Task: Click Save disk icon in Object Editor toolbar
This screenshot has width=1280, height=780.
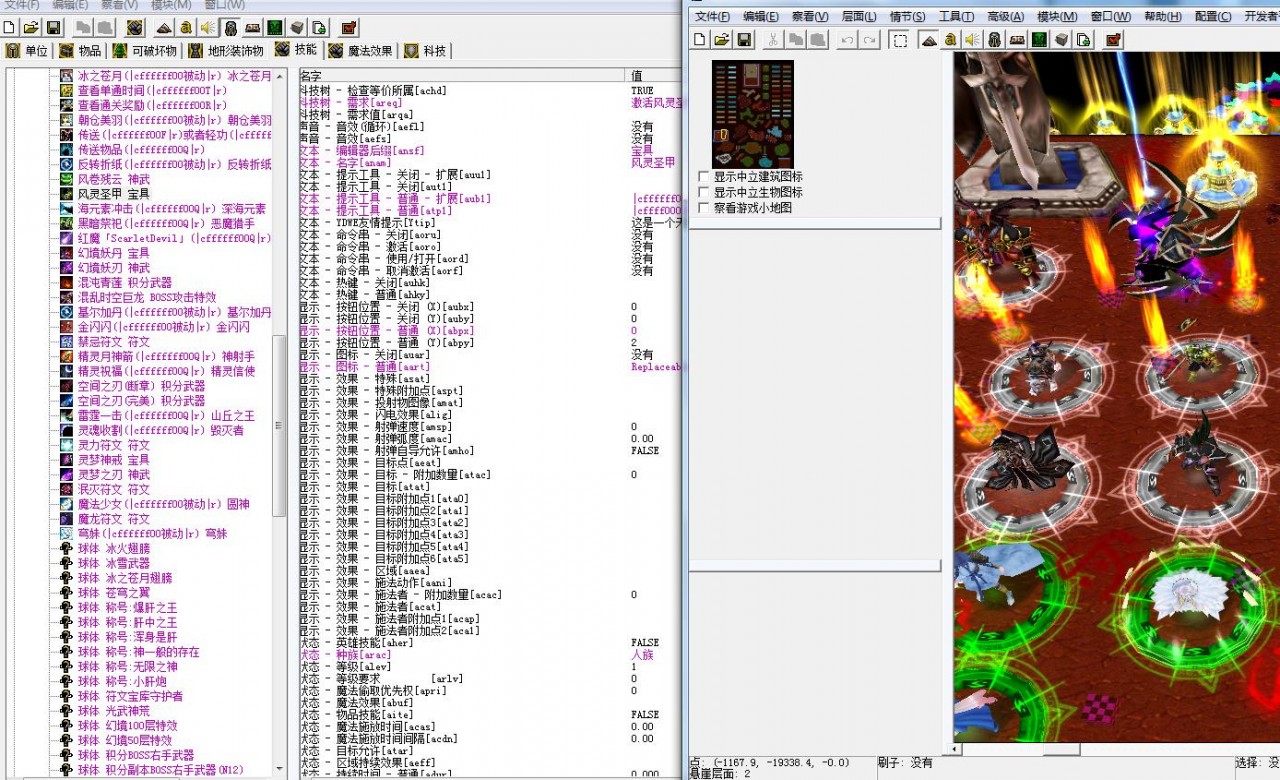Action: tap(53, 27)
